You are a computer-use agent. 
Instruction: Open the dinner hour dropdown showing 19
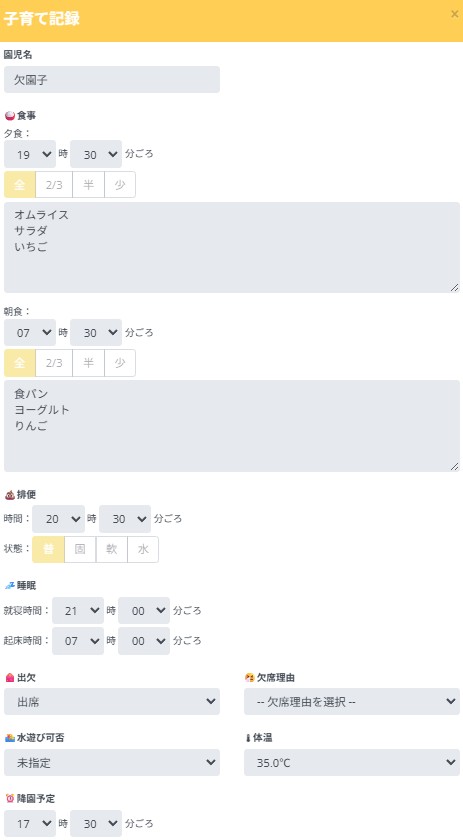click(x=30, y=154)
